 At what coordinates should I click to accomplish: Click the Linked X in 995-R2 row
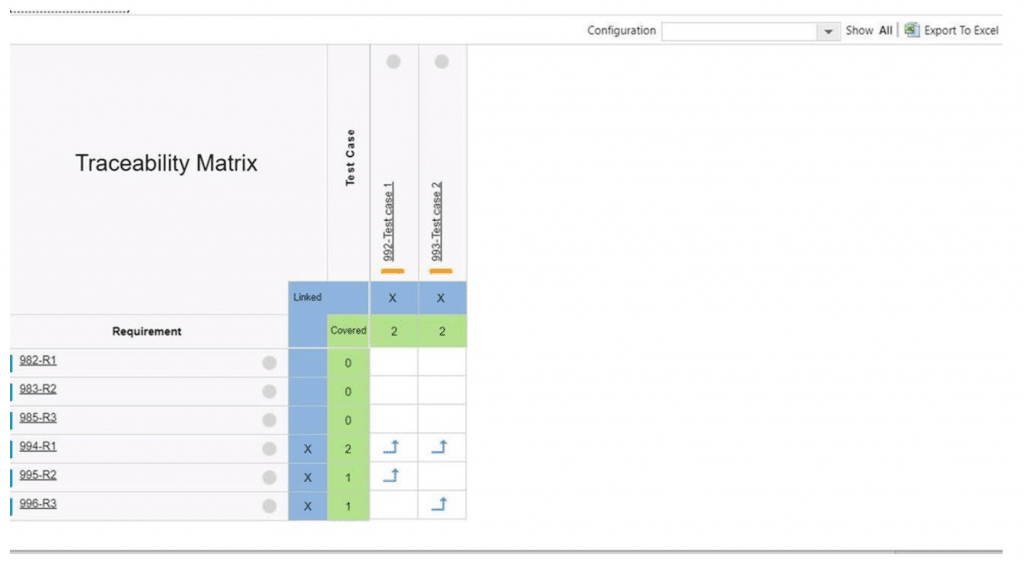(x=308, y=478)
